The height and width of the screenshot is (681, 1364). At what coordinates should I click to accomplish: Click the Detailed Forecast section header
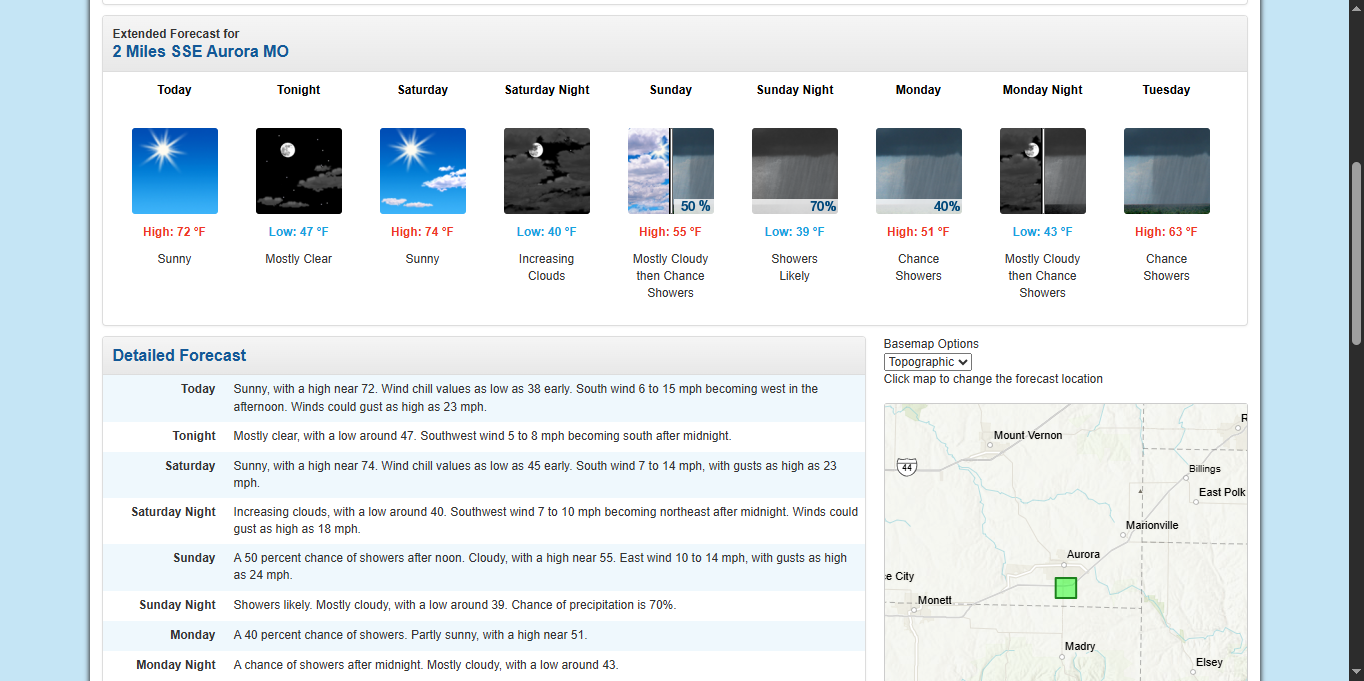179,355
